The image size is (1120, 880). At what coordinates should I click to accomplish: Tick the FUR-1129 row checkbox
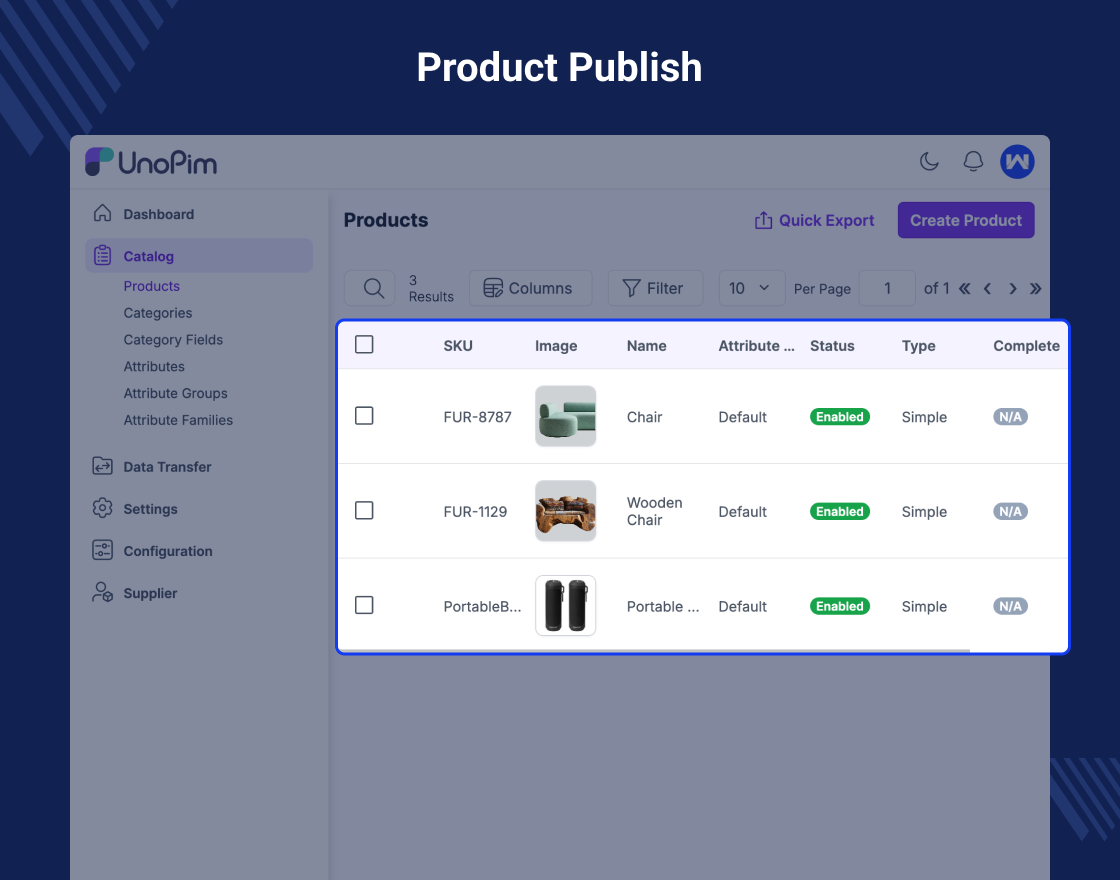coord(364,511)
